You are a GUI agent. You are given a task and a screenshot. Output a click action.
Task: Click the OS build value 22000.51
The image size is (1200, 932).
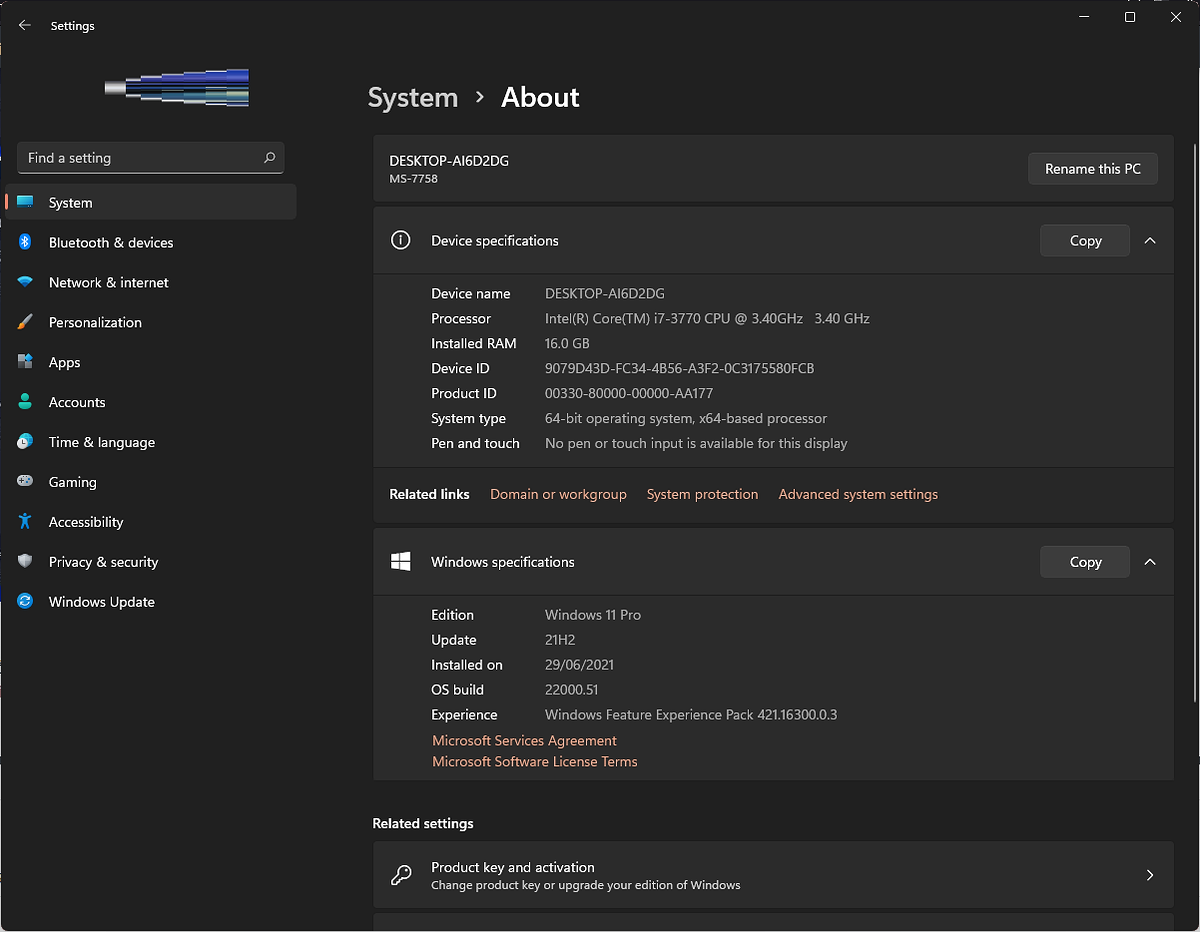pyautogui.click(x=574, y=690)
